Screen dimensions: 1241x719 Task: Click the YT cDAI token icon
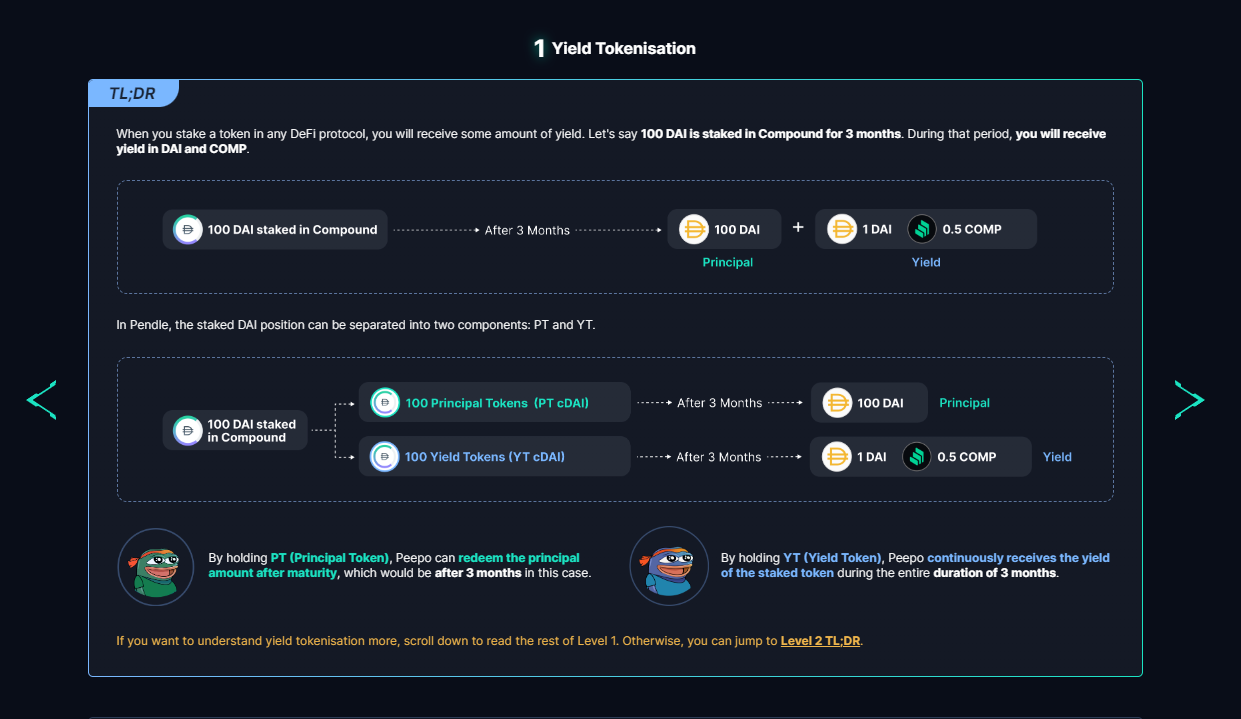coord(385,457)
